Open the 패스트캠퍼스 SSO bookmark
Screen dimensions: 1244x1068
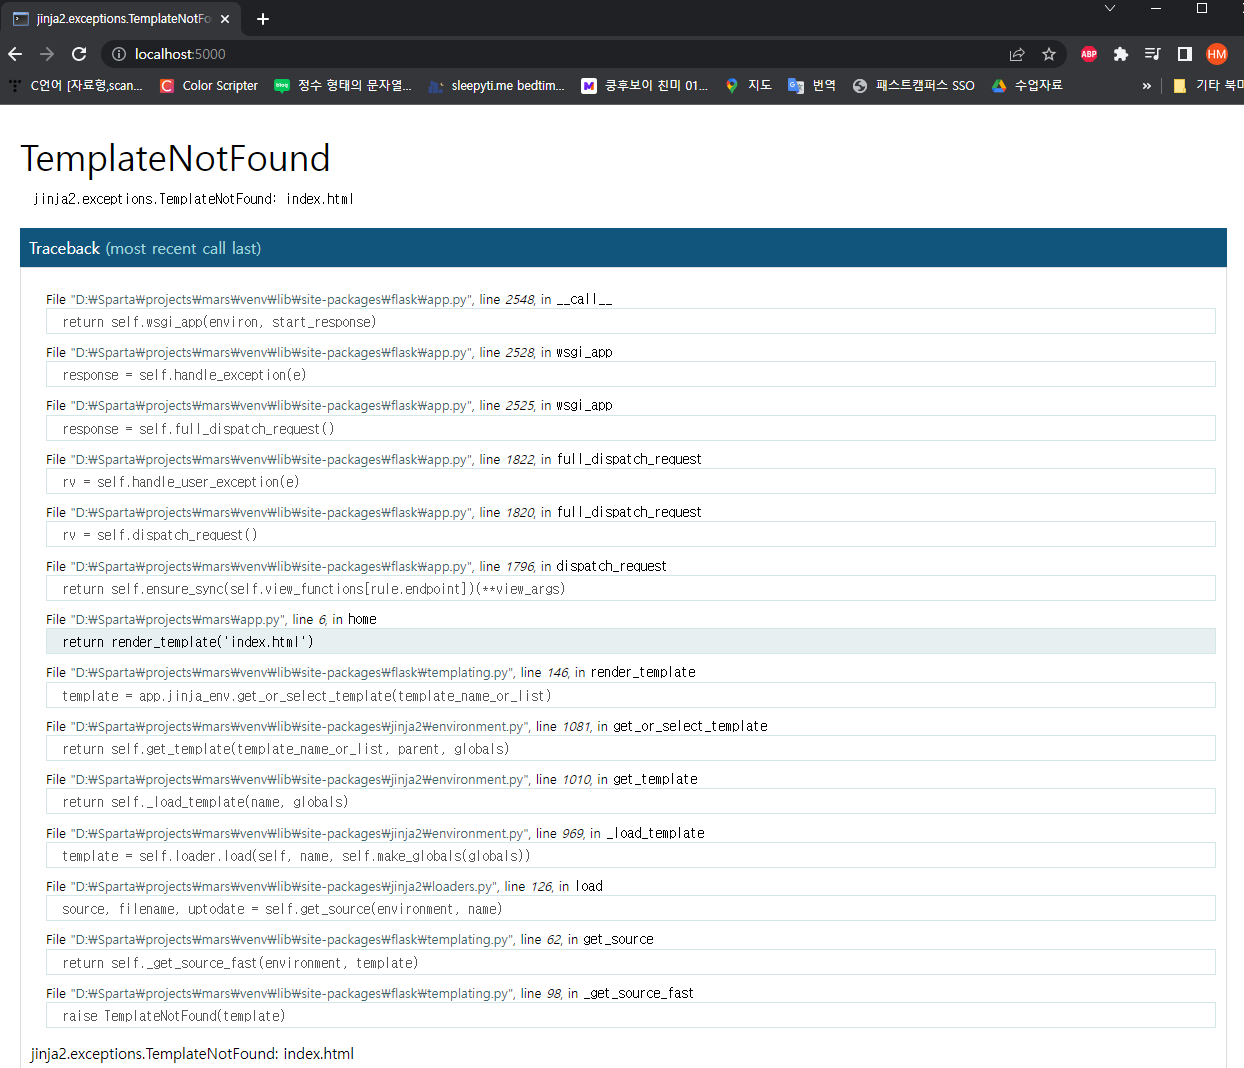pyautogui.click(x=914, y=86)
